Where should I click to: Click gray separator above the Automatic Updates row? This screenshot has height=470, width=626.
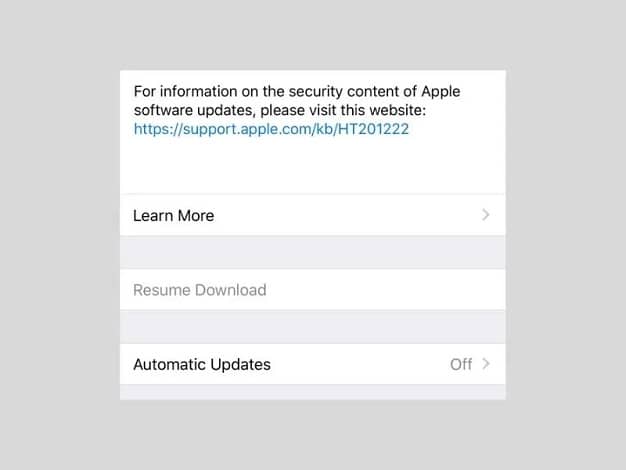point(313,327)
